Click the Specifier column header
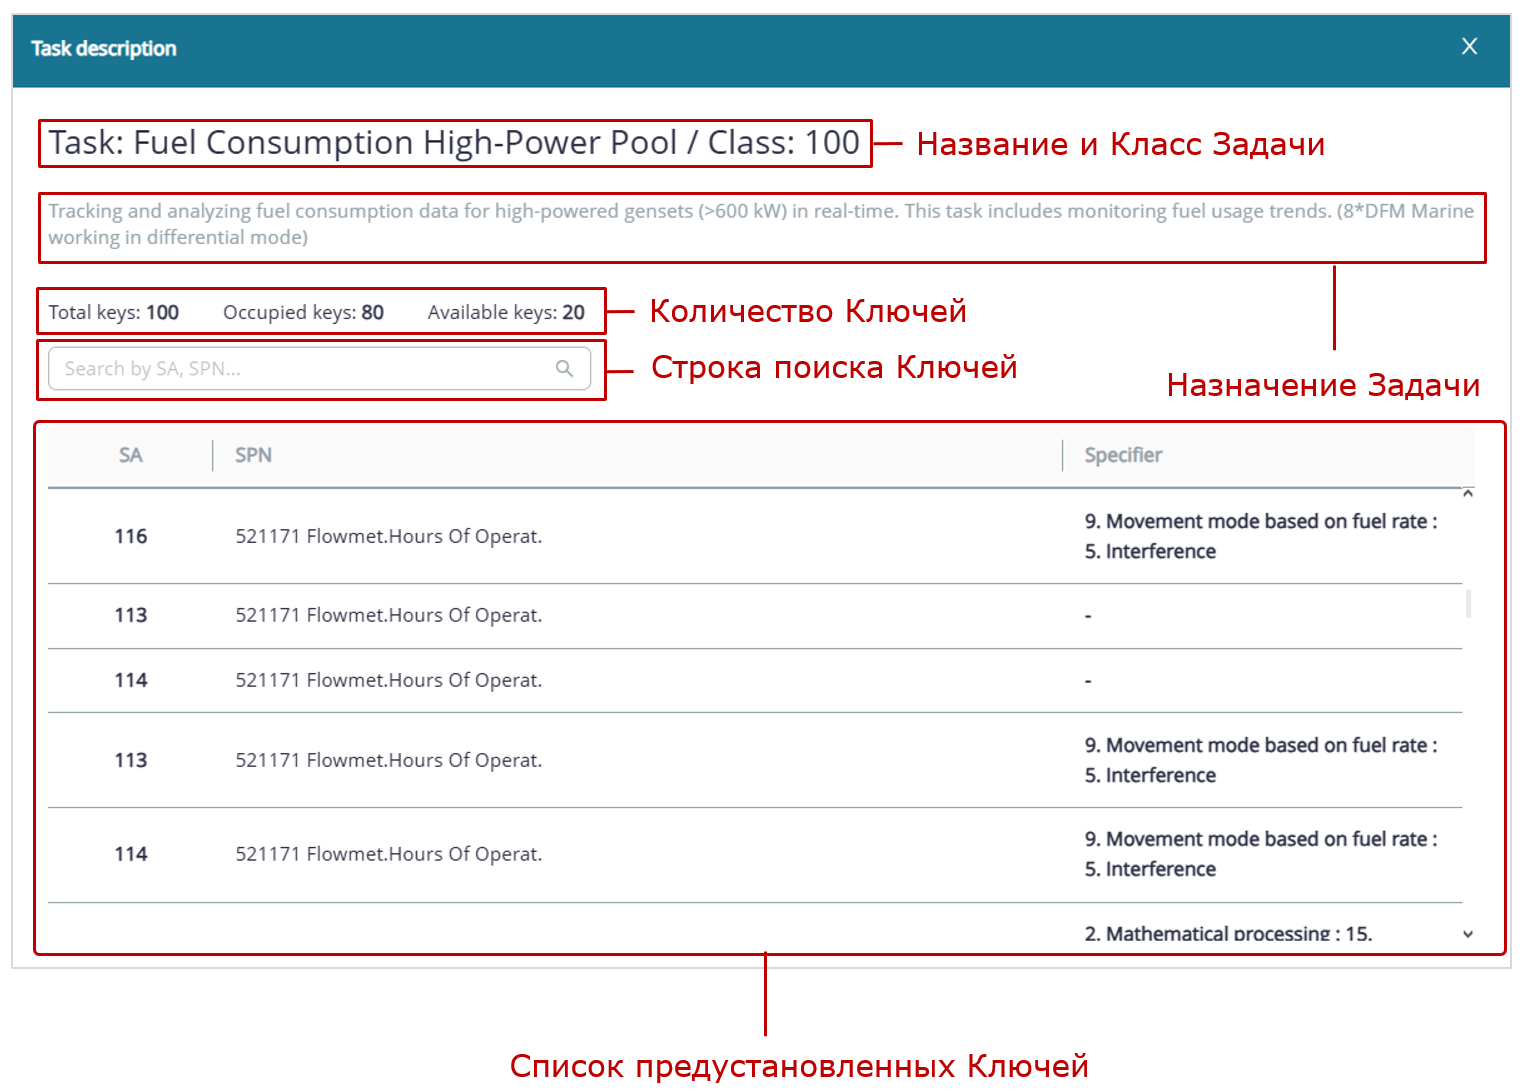Image resolution: width=1528 pixels, height=1092 pixels. click(1122, 455)
